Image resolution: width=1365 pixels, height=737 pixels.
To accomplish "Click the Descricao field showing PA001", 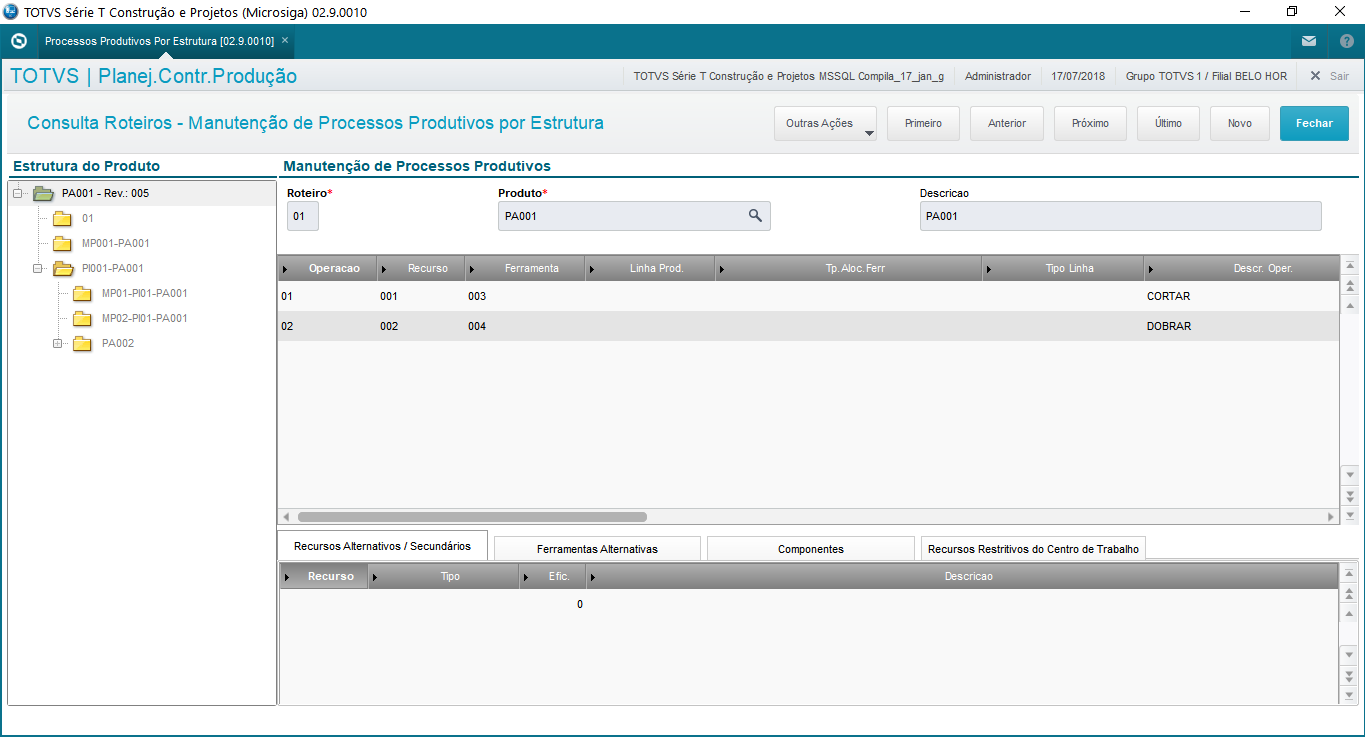I will point(1120,216).
